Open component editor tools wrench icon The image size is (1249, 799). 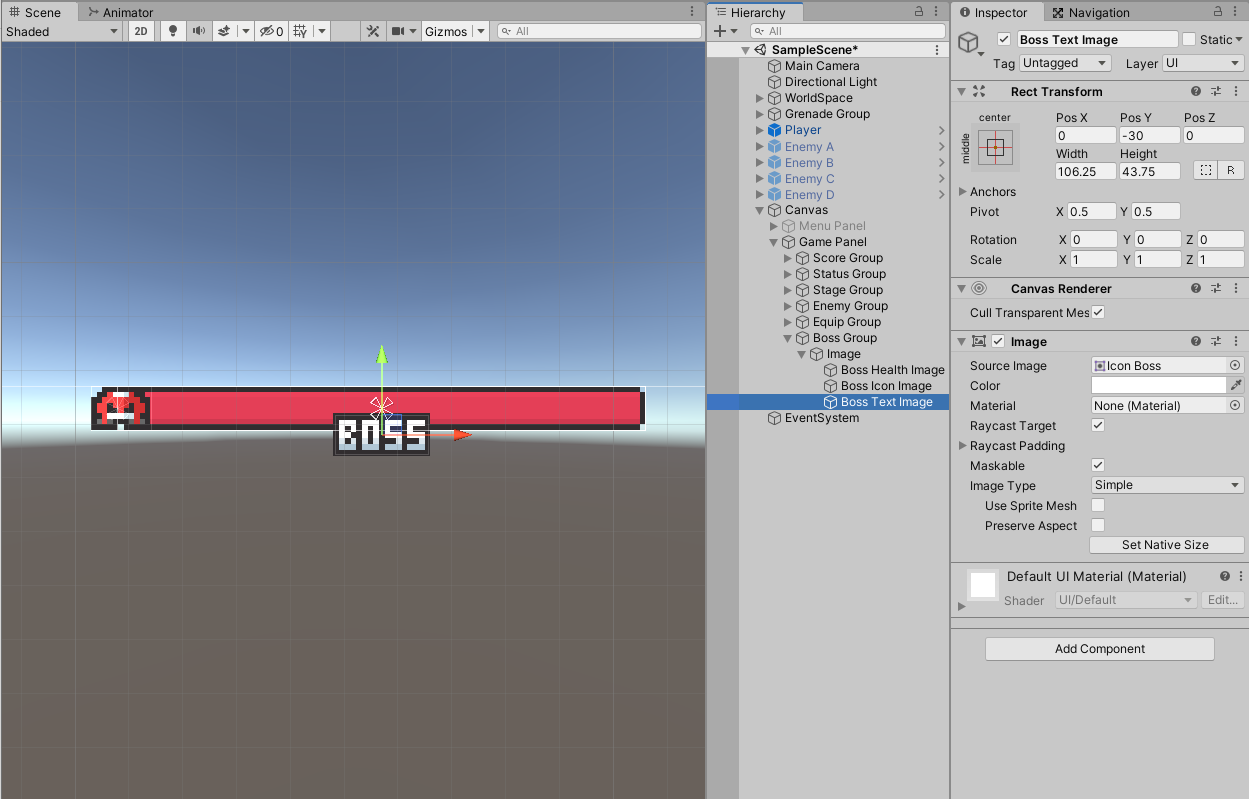click(373, 31)
